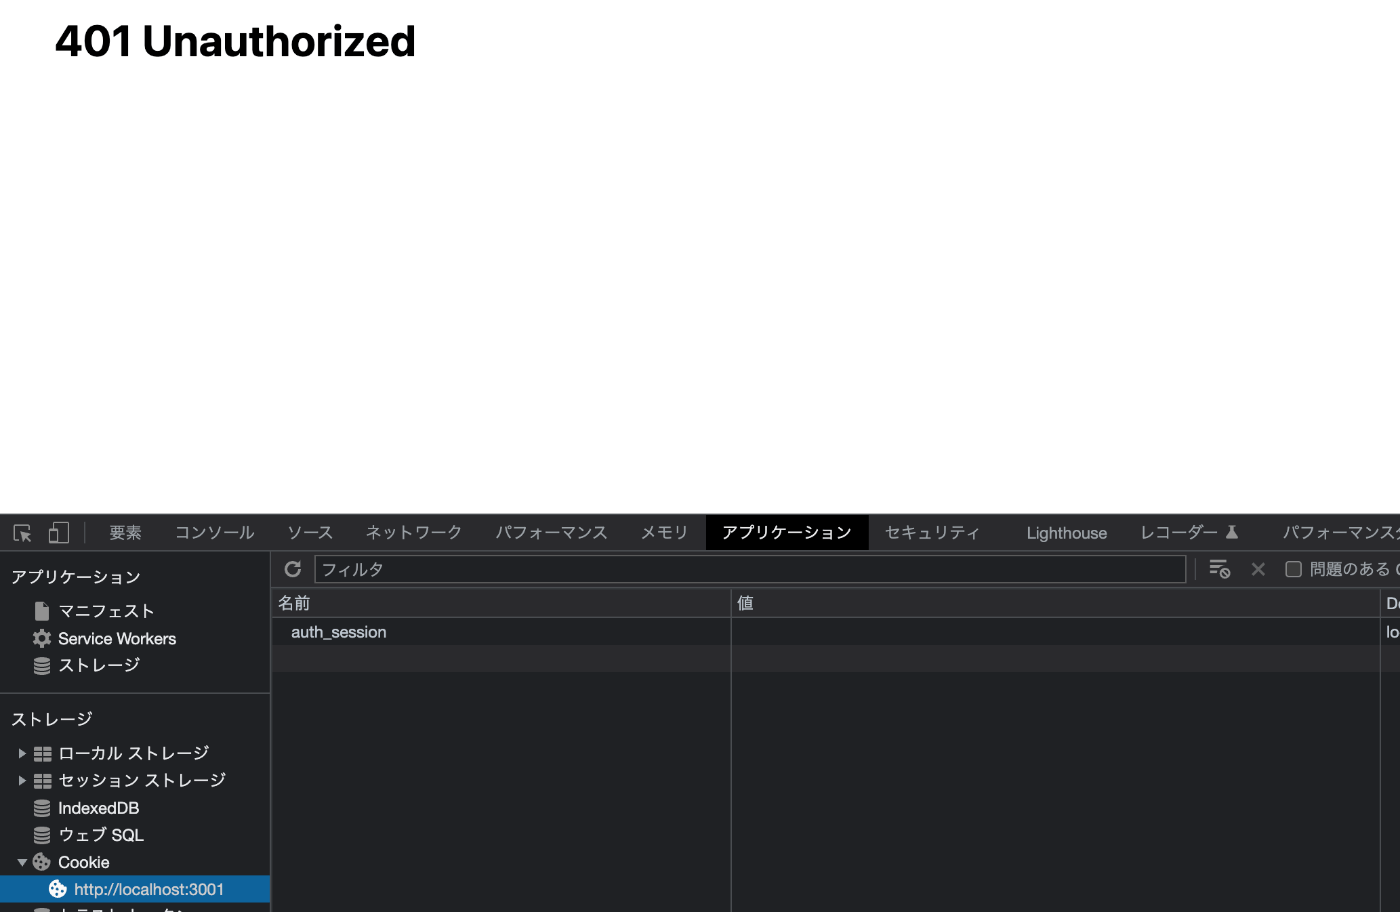This screenshot has width=1400, height=912.
Task: Click the cookie フィルタ input field
Action: [x=750, y=569]
